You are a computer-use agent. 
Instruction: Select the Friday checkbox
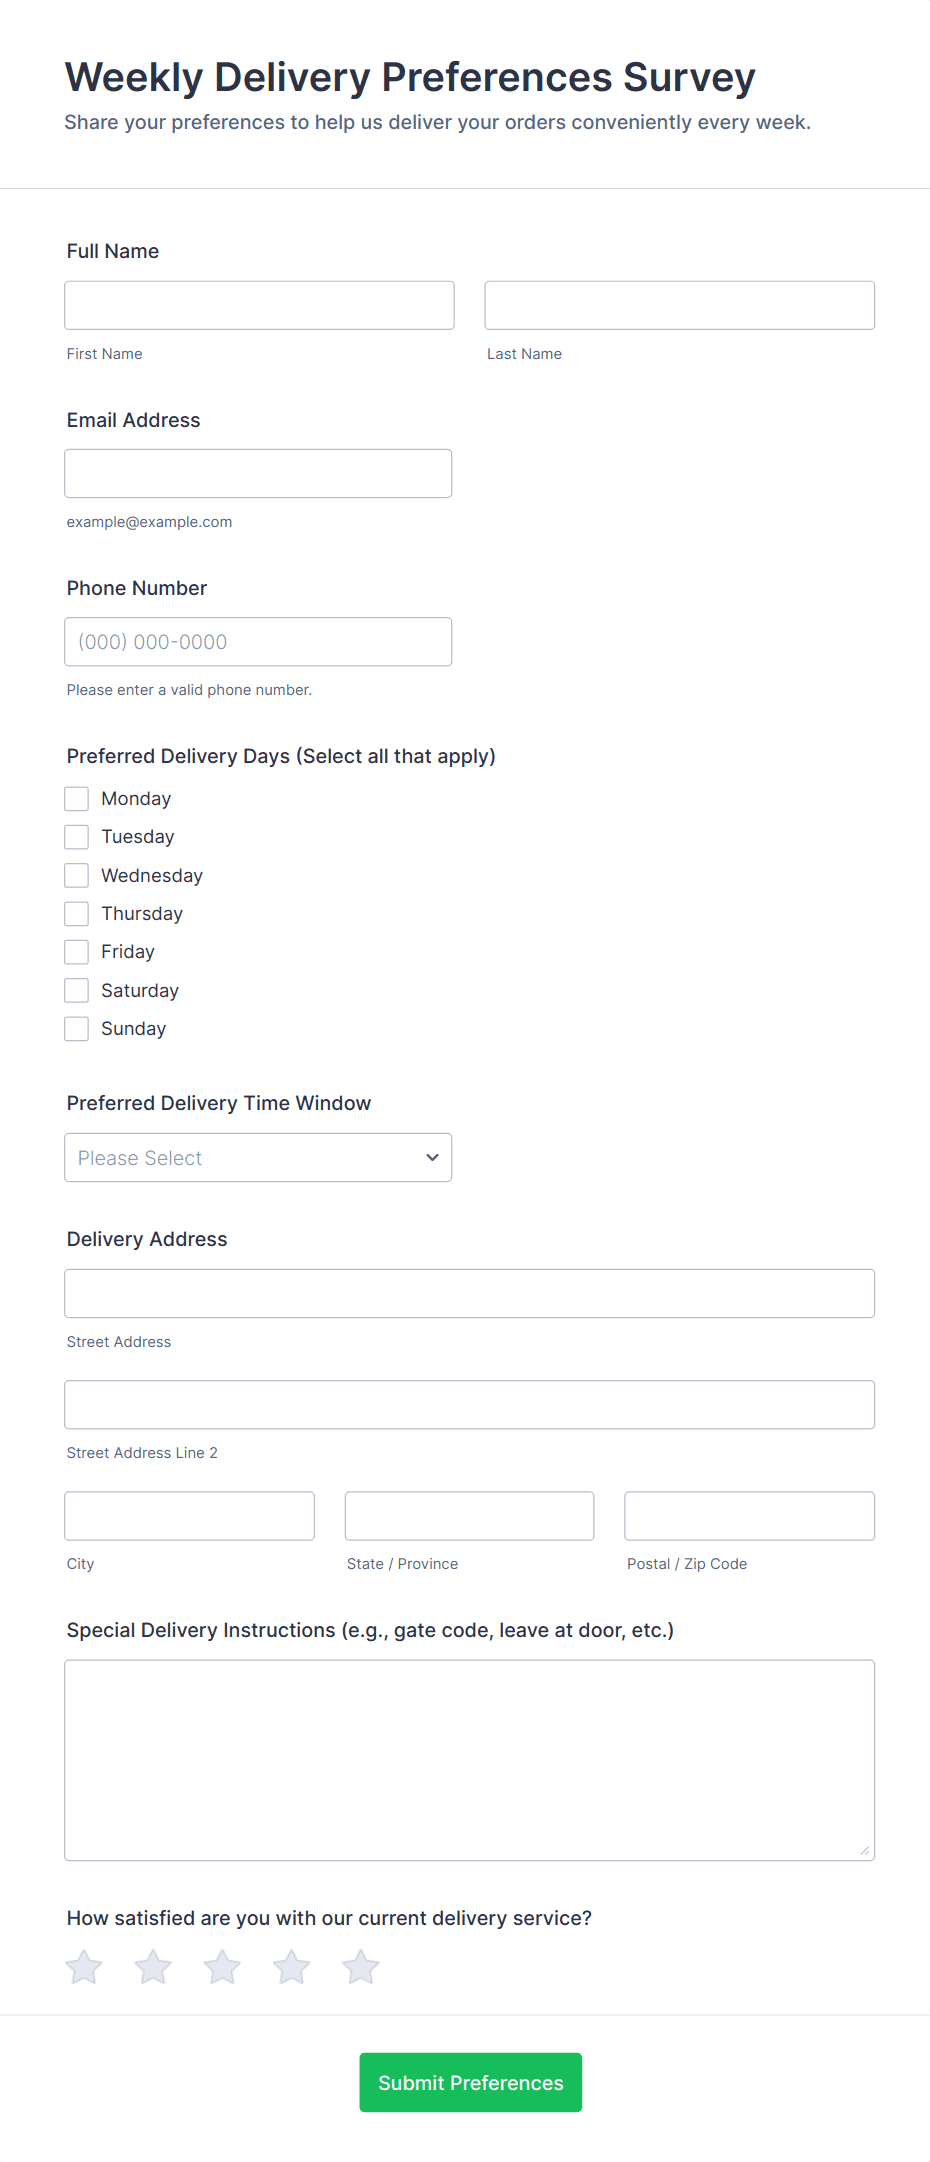click(x=77, y=952)
